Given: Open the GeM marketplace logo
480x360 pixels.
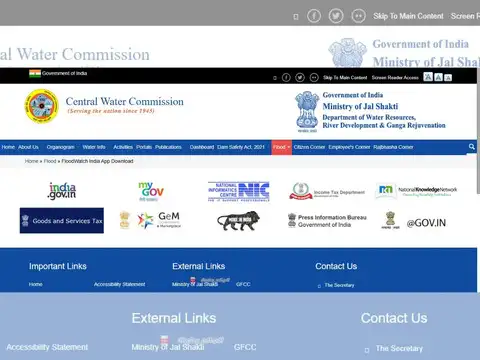Looking at the screenshot, I should point(151,220).
